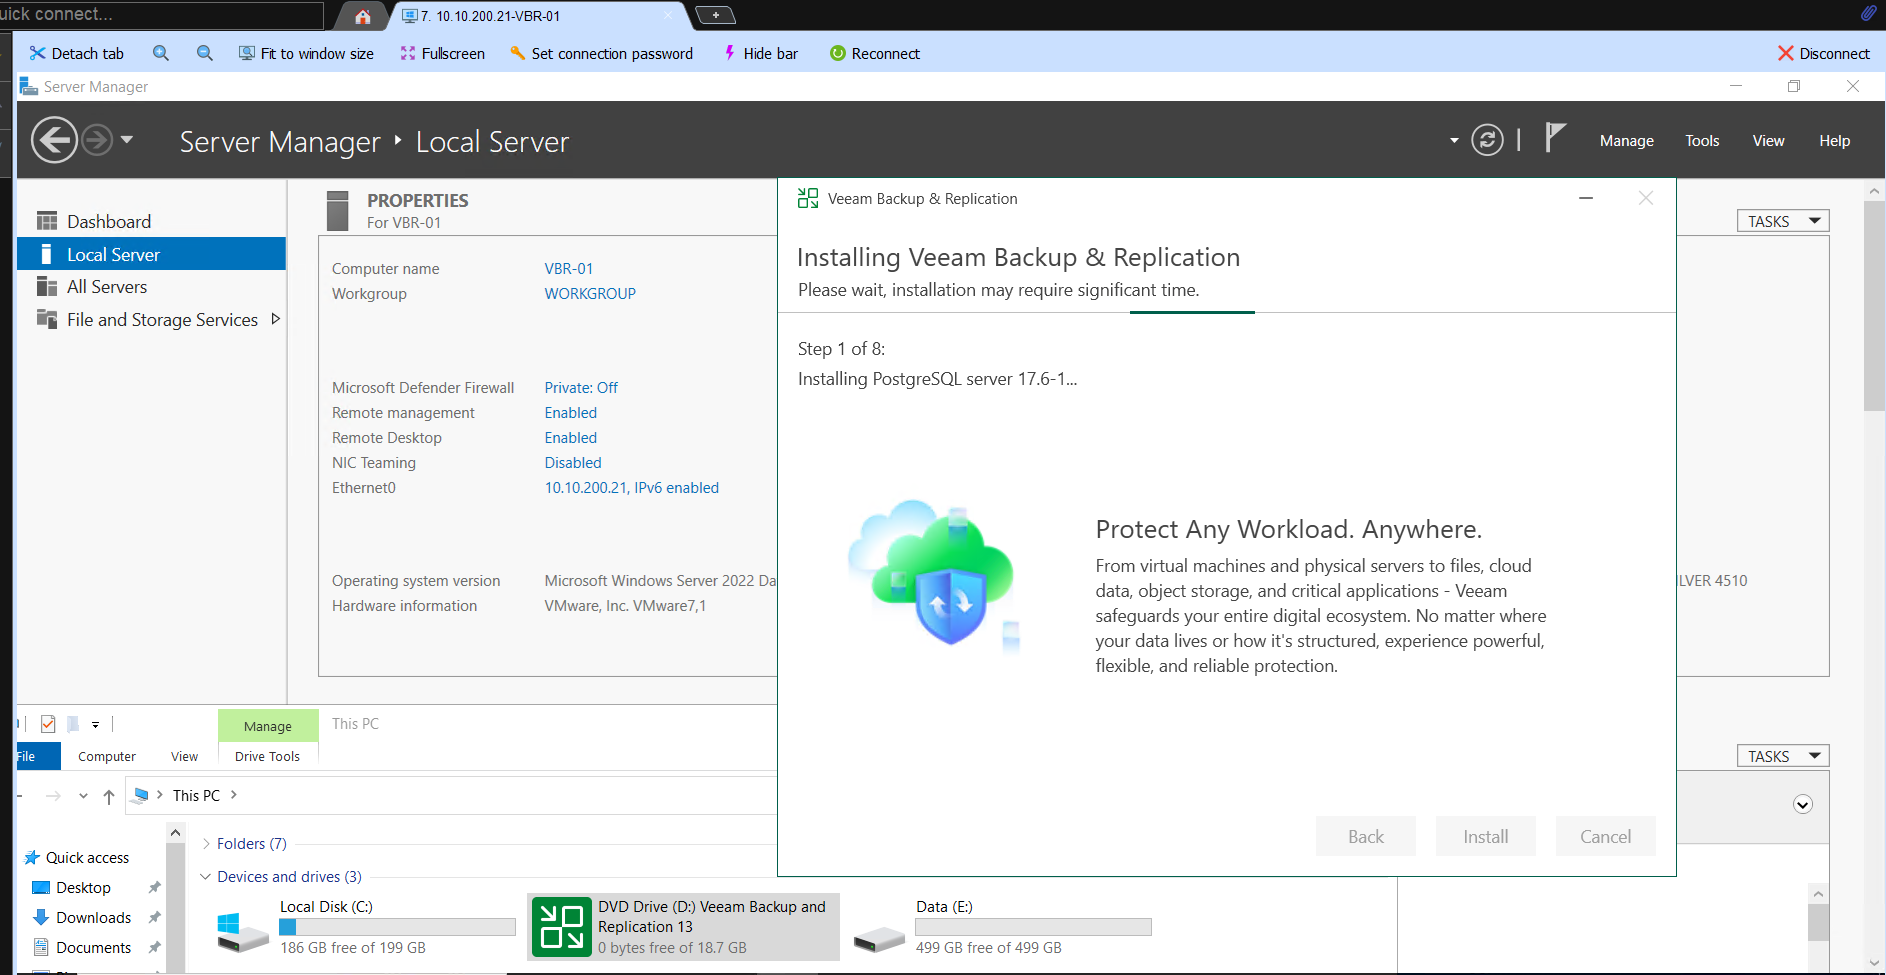Hide the session toolbar bar
The width and height of the screenshot is (1886, 975).
point(760,53)
